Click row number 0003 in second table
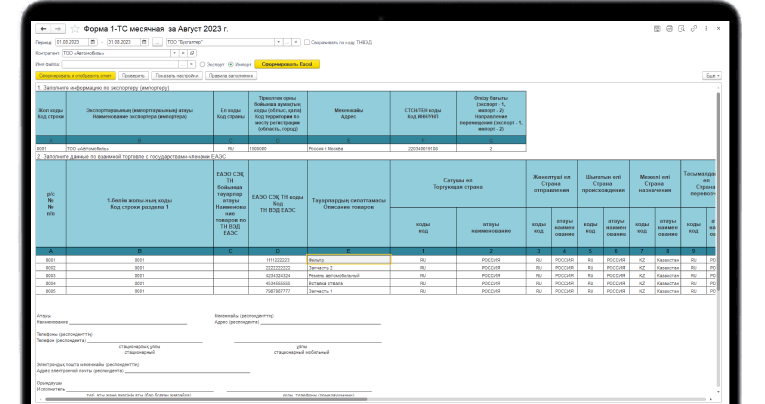 point(51,276)
